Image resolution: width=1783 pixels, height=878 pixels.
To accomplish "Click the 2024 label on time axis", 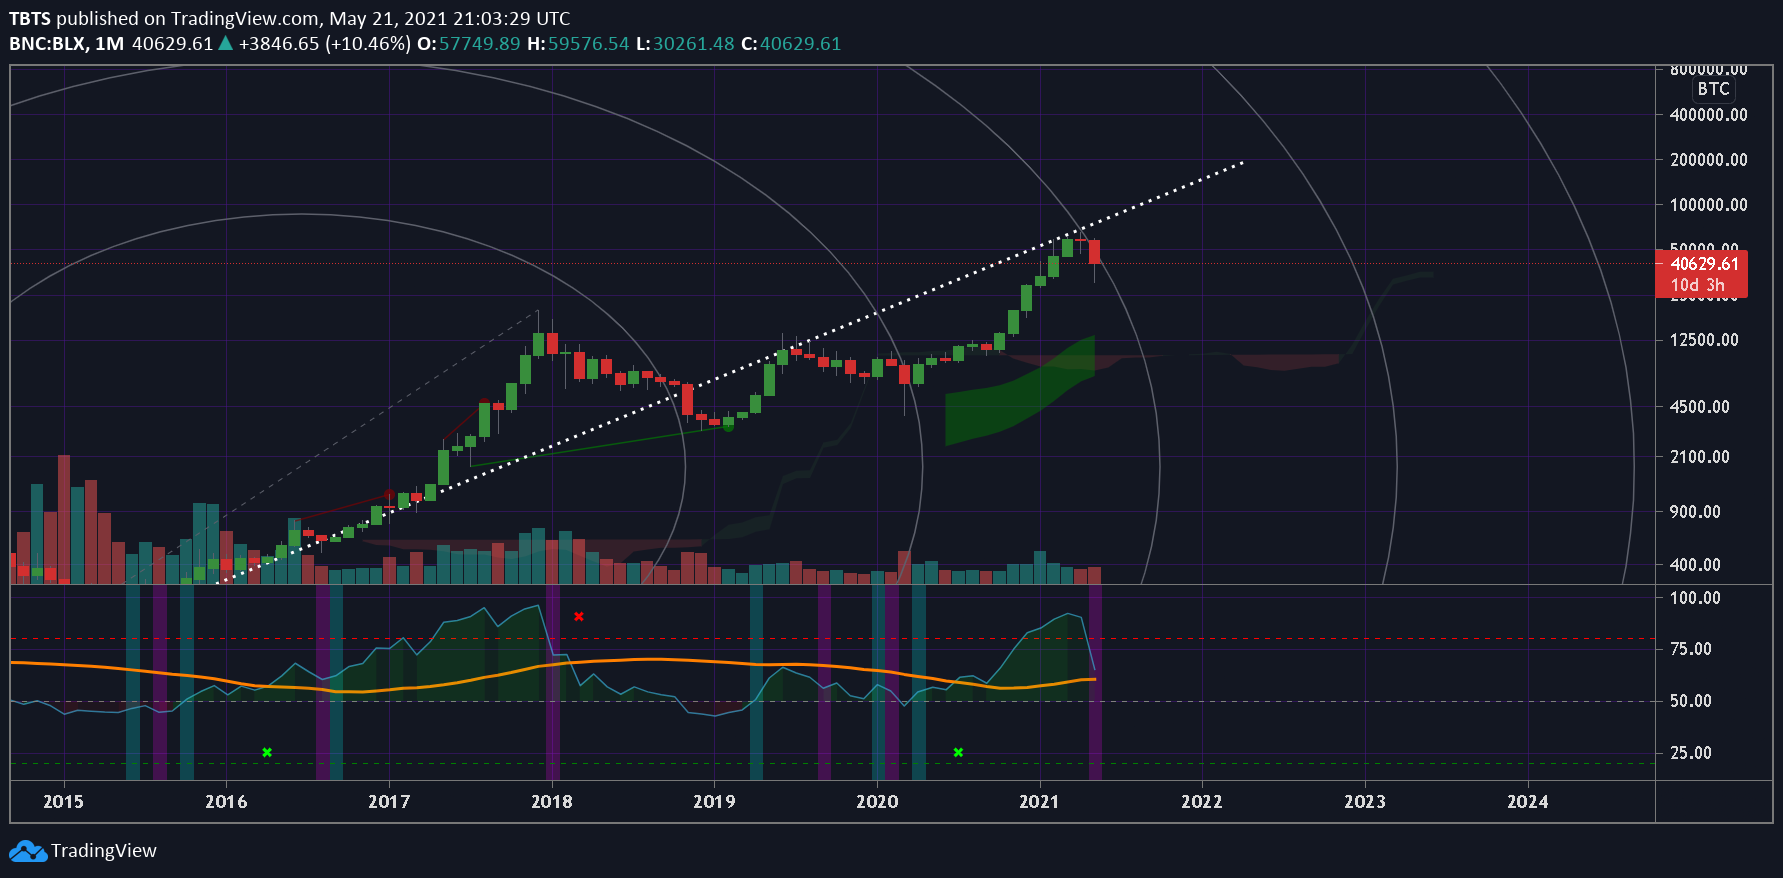I will [1528, 802].
